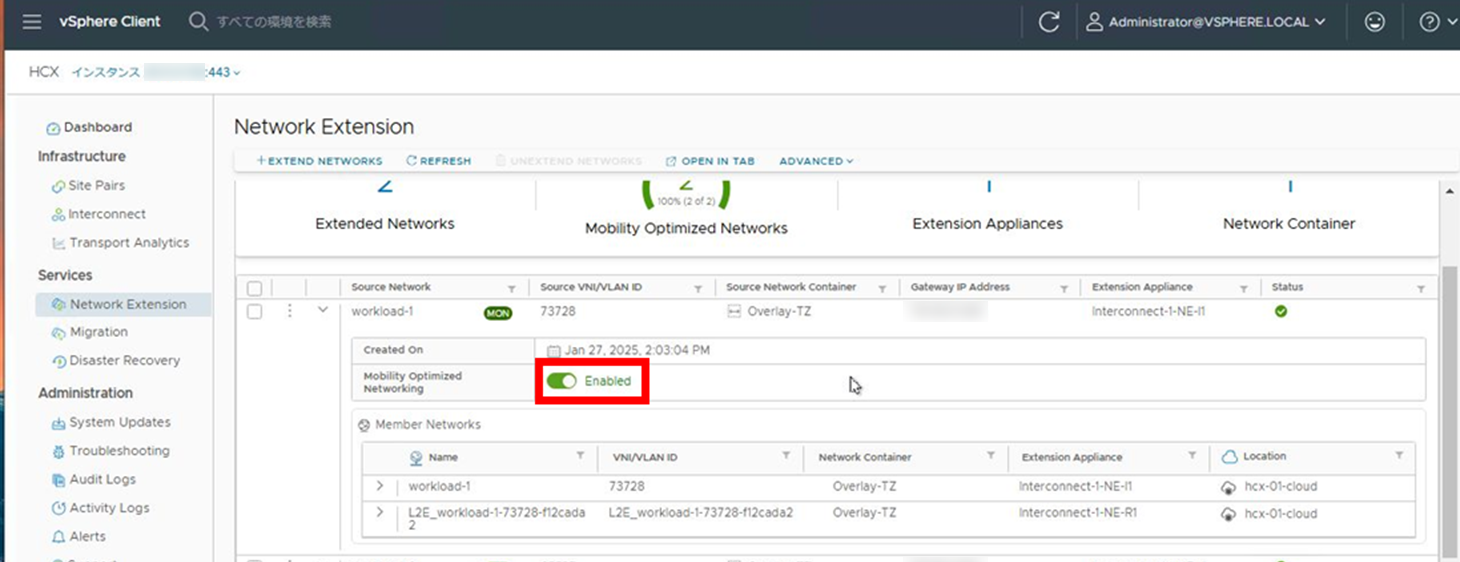
Task: Click the Transport Analytics chart icon
Action: coord(58,243)
